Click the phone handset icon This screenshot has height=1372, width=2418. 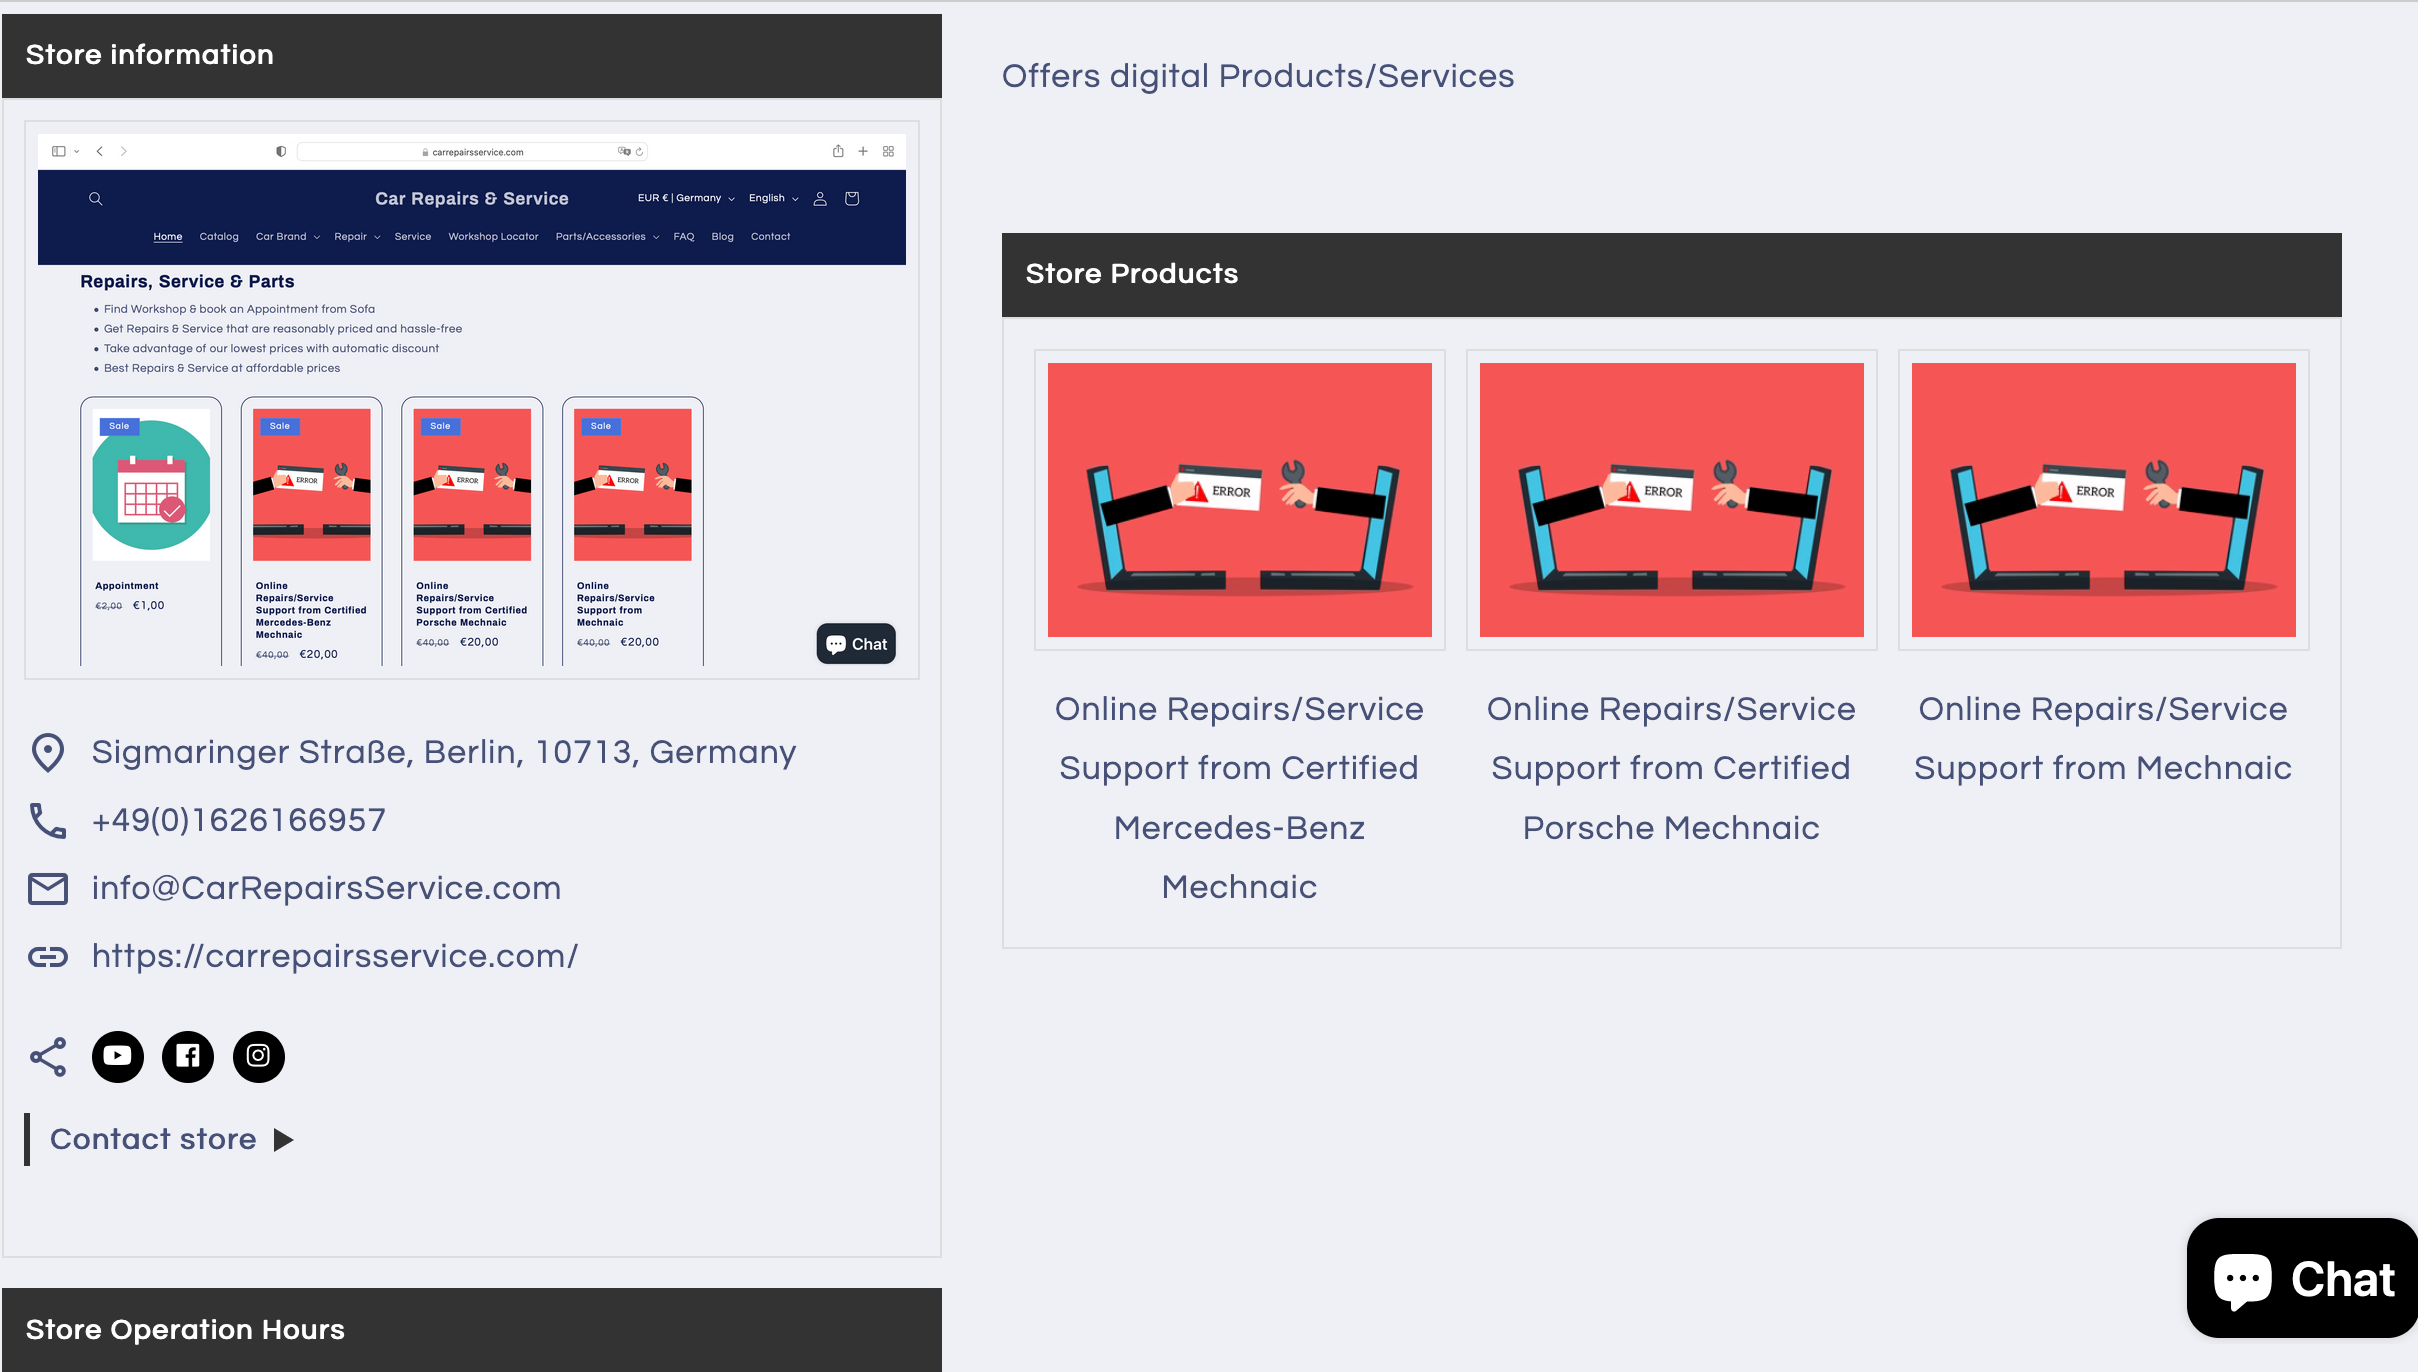coord(48,821)
